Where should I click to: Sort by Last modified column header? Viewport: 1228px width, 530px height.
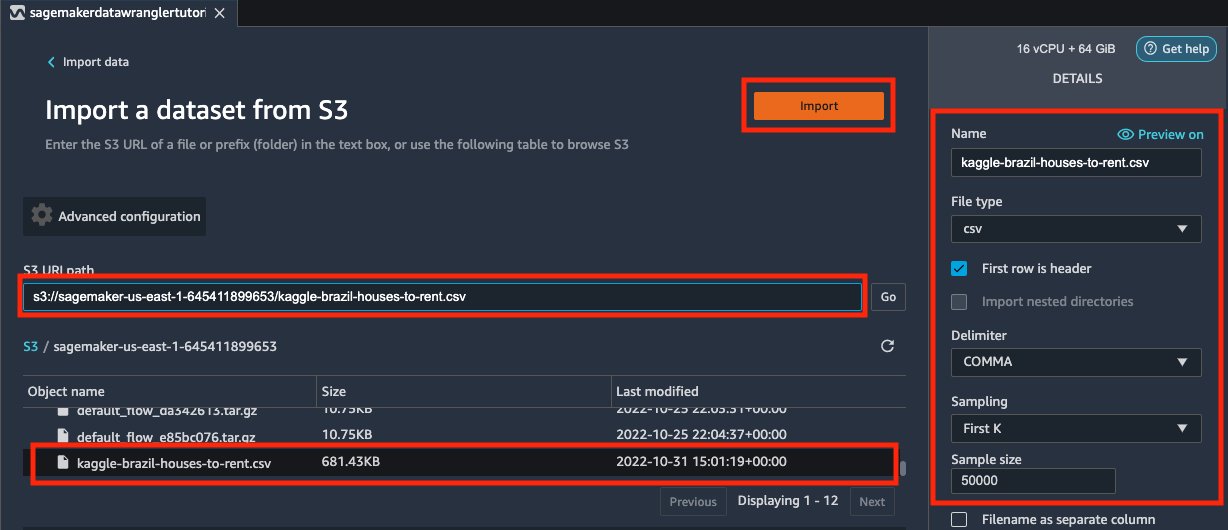(658, 391)
